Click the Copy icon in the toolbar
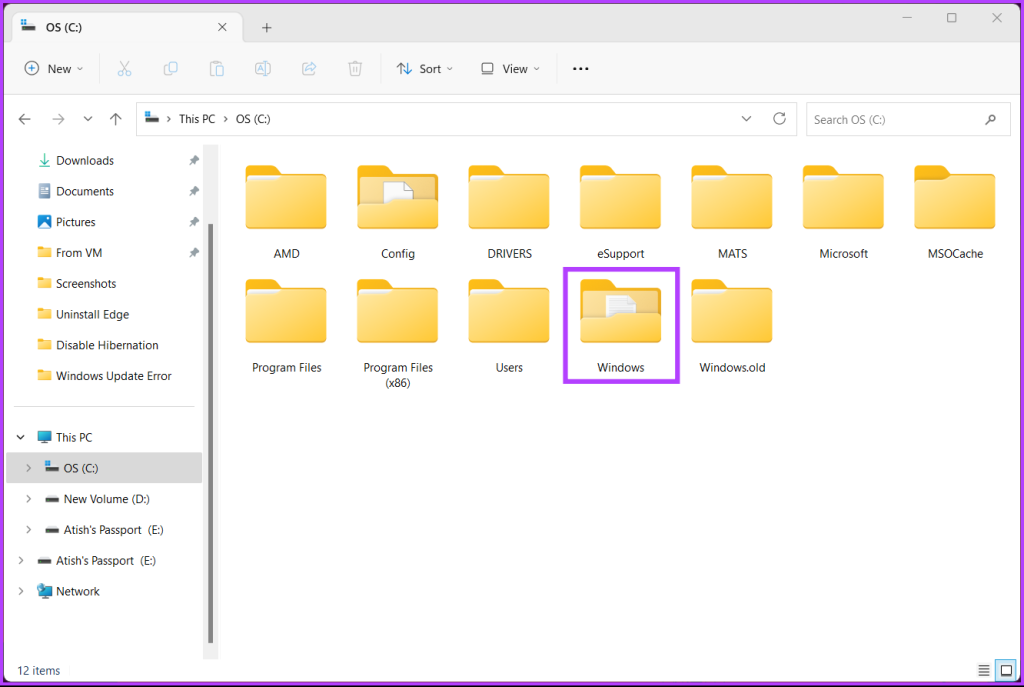The height and width of the screenshot is (687, 1024). coord(170,68)
